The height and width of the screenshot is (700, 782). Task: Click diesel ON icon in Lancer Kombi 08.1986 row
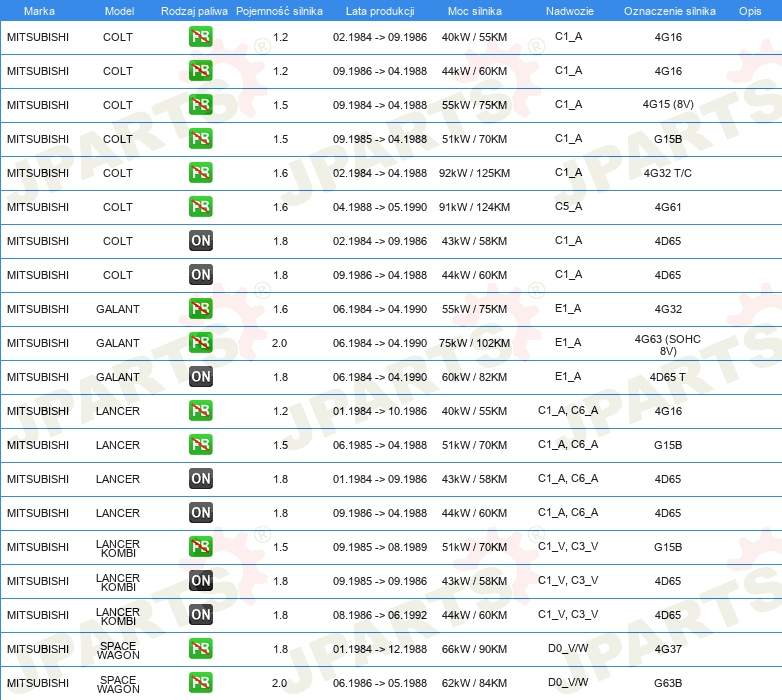[x=200, y=614]
